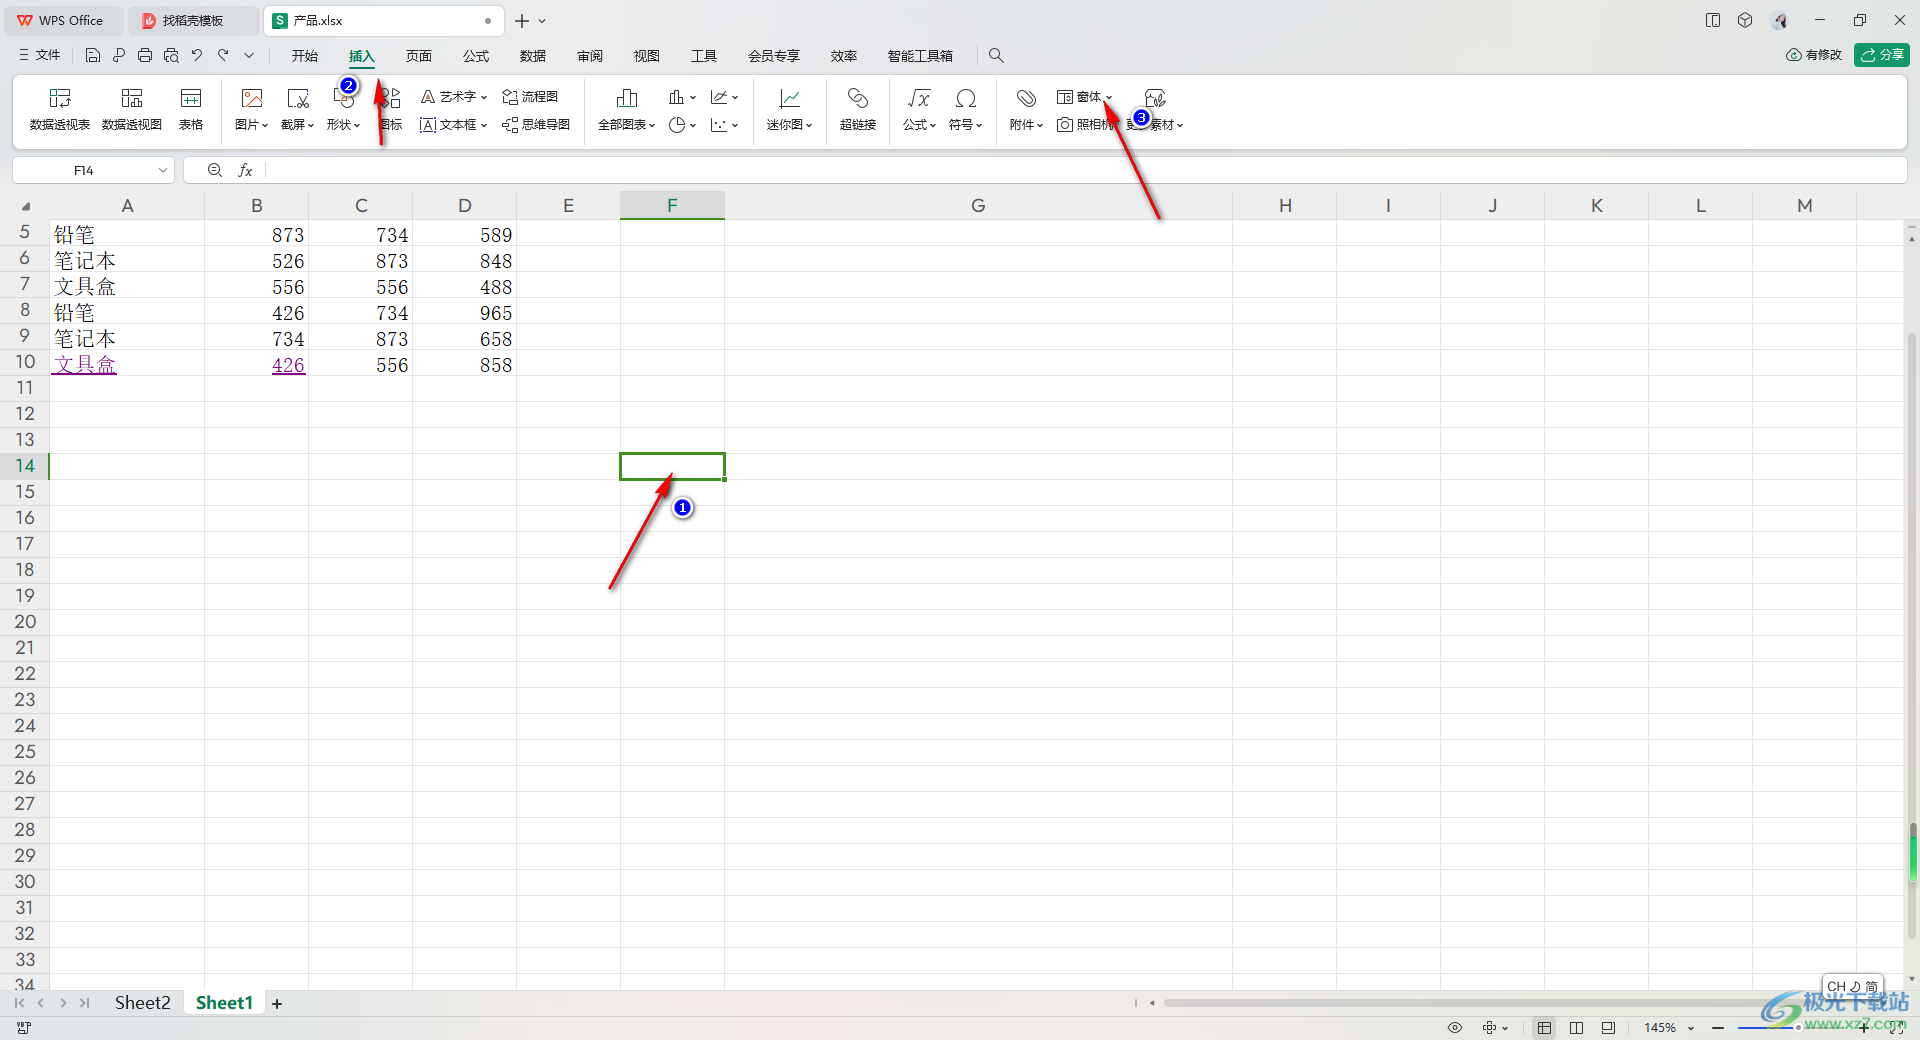Open the Symbol (符号) menu
Viewport: 1920px width, 1040px height.
[966, 109]
